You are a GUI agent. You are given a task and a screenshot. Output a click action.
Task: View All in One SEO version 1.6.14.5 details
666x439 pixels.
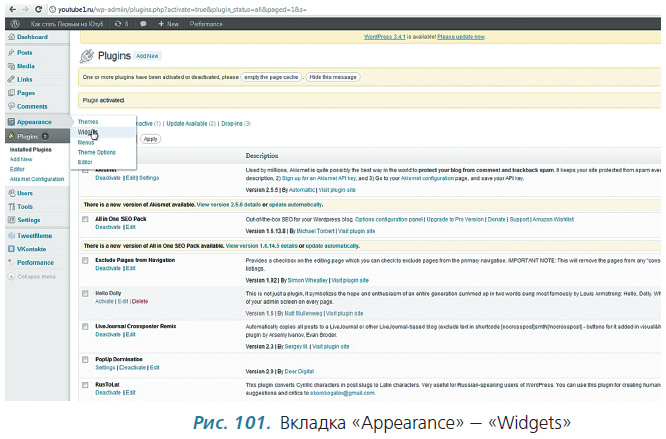point(262,246)
